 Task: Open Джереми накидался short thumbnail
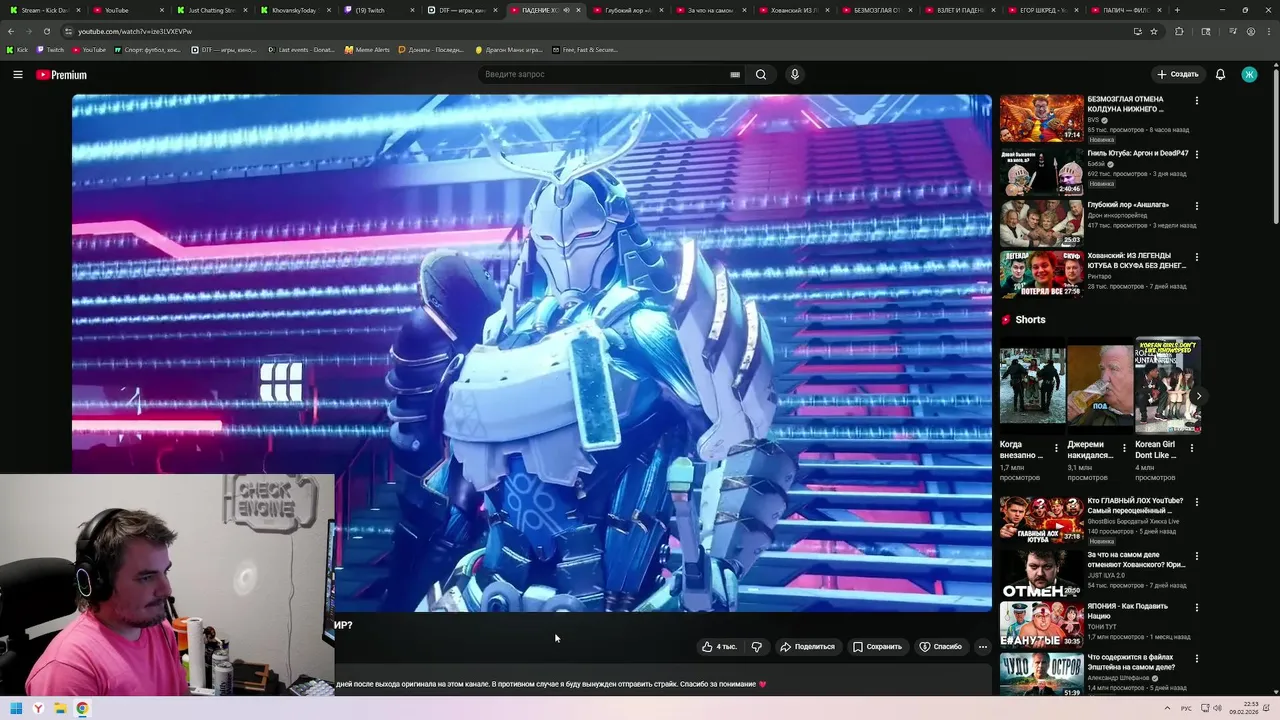[x=1099, y=385]
